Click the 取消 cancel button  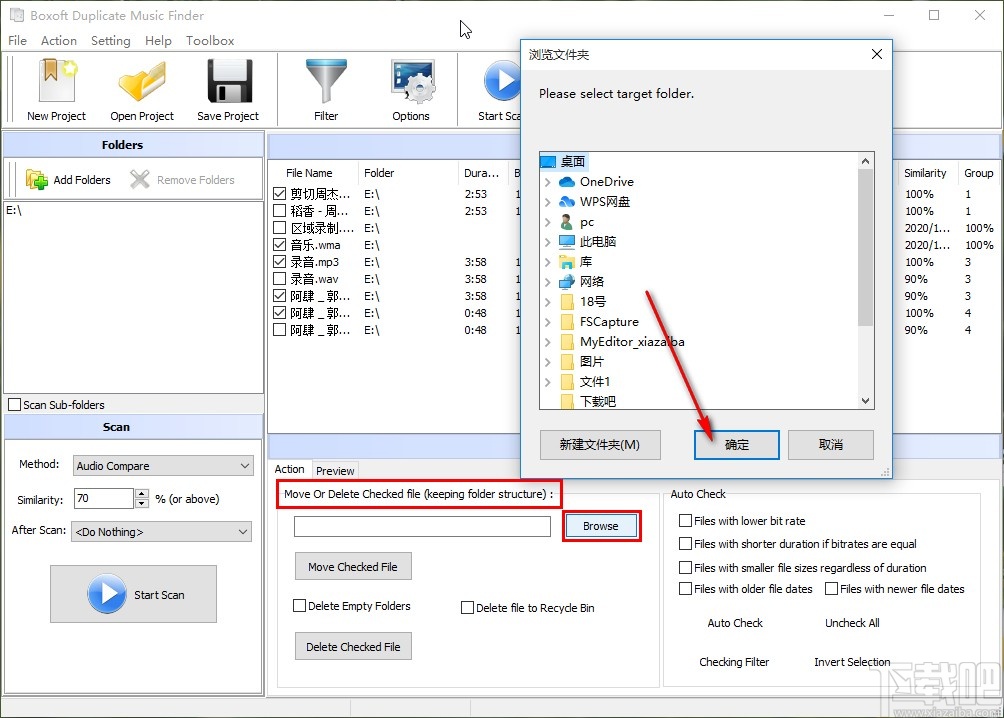pos(830,445)
